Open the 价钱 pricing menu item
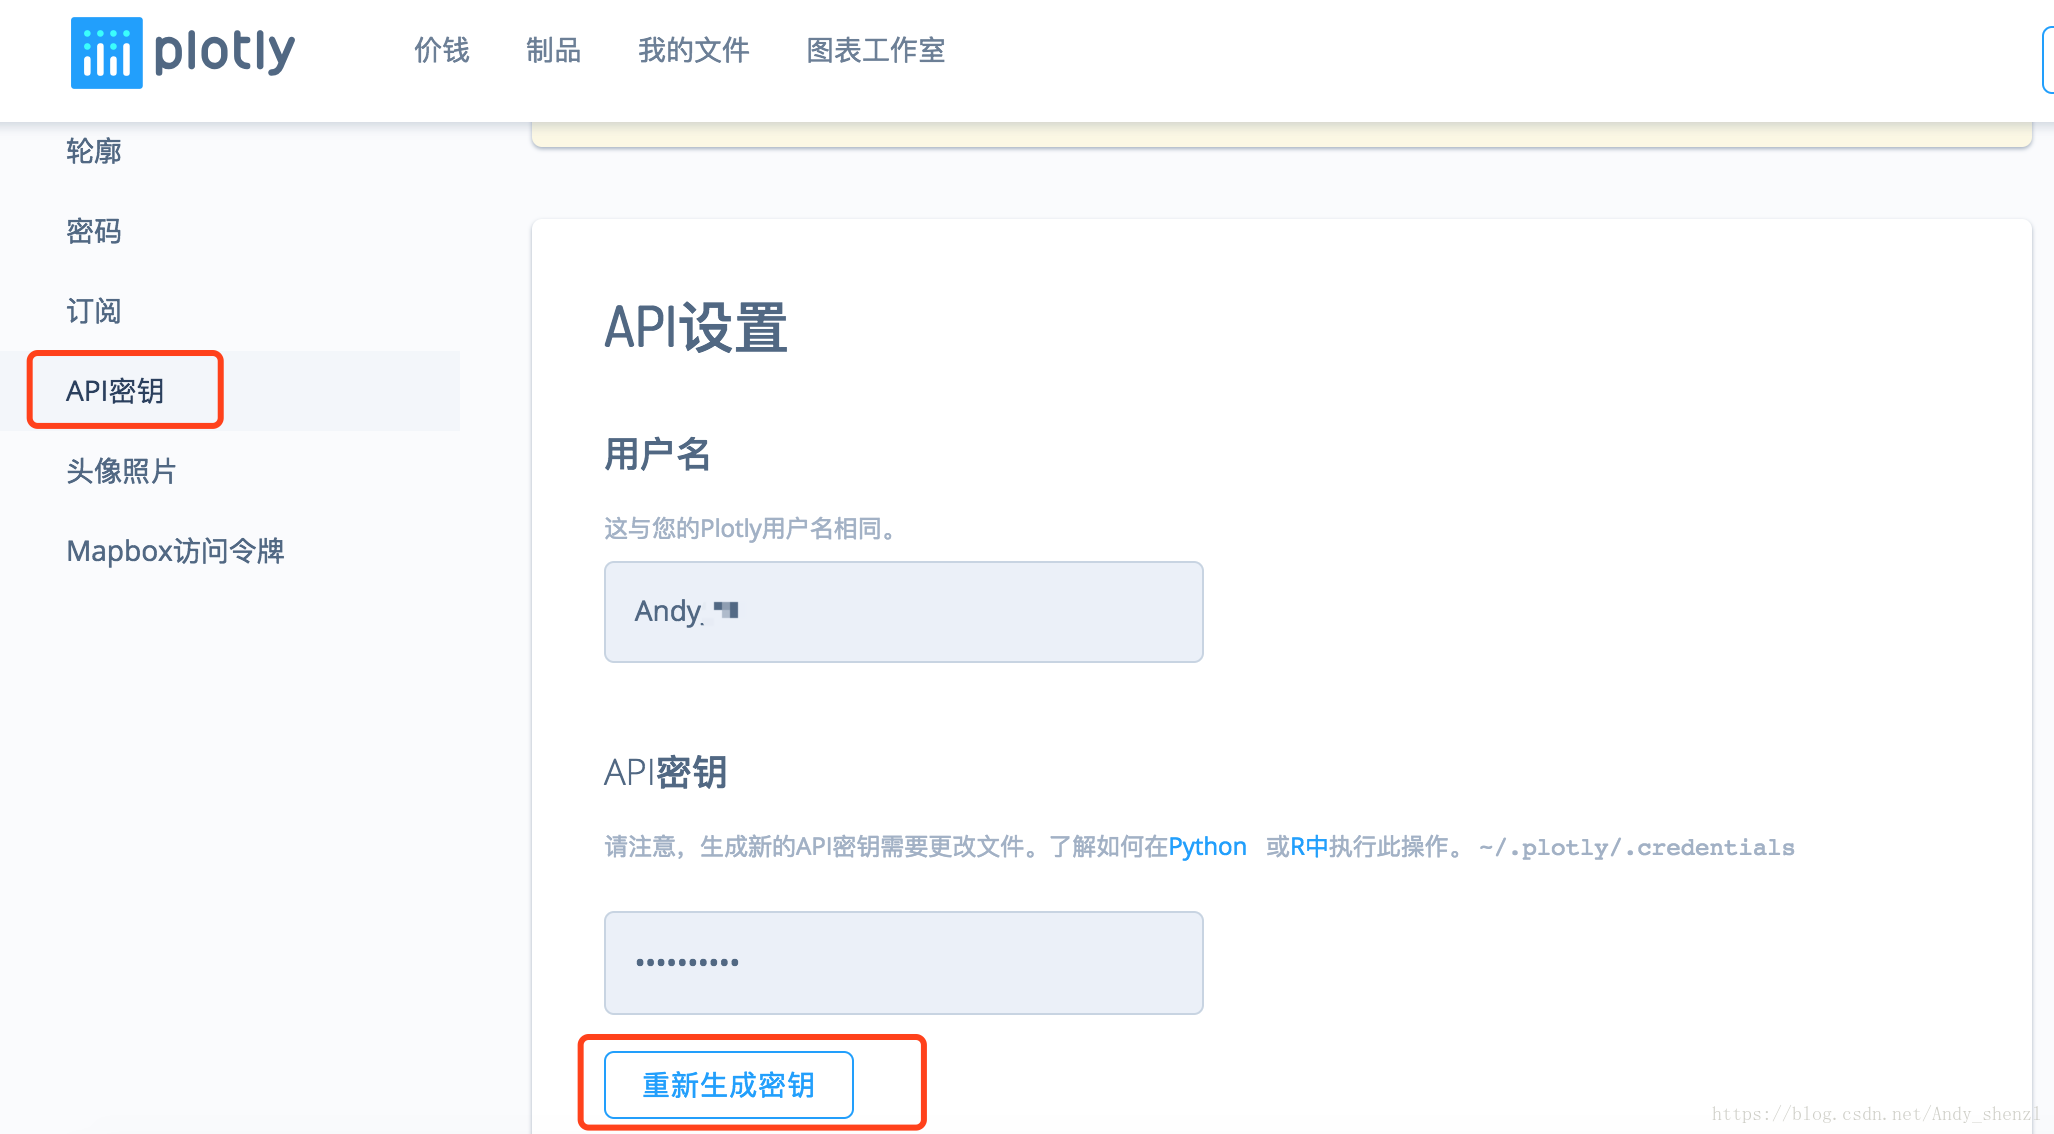 coord(441,50)
